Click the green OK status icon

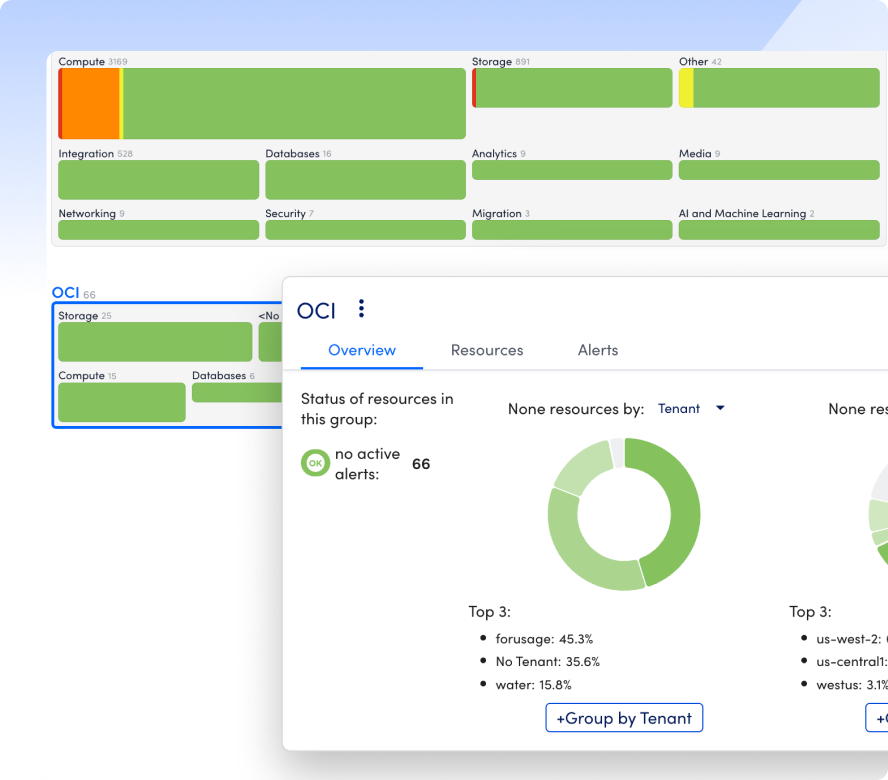(315, 463)
